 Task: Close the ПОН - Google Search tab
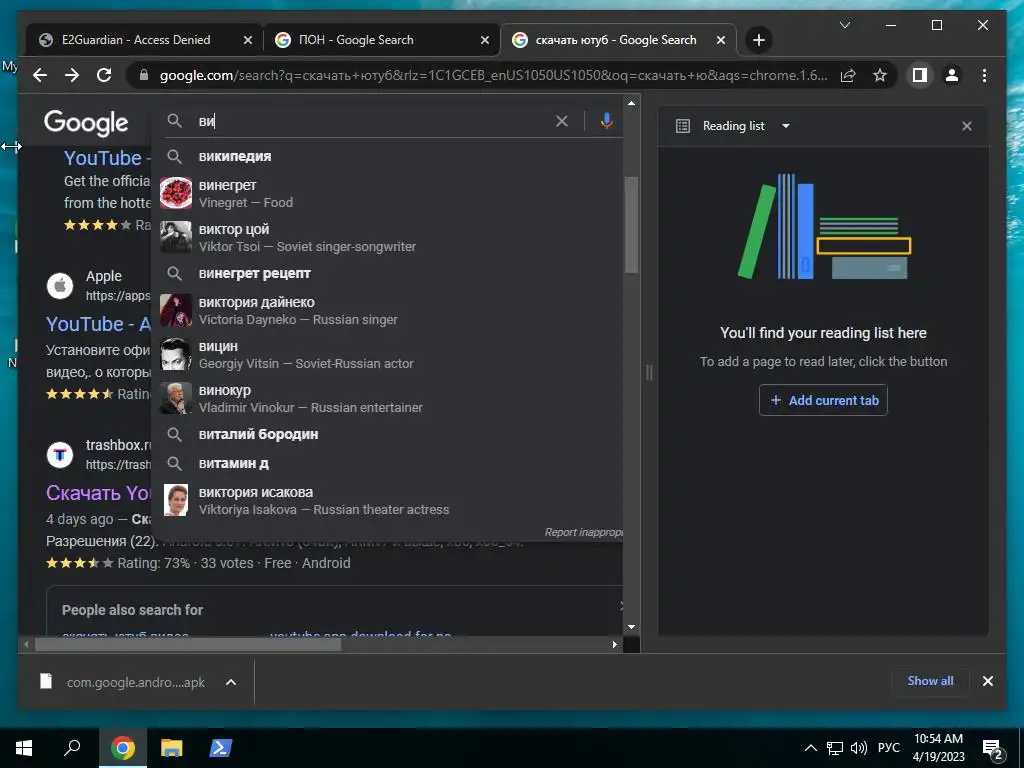pos(485,40)
